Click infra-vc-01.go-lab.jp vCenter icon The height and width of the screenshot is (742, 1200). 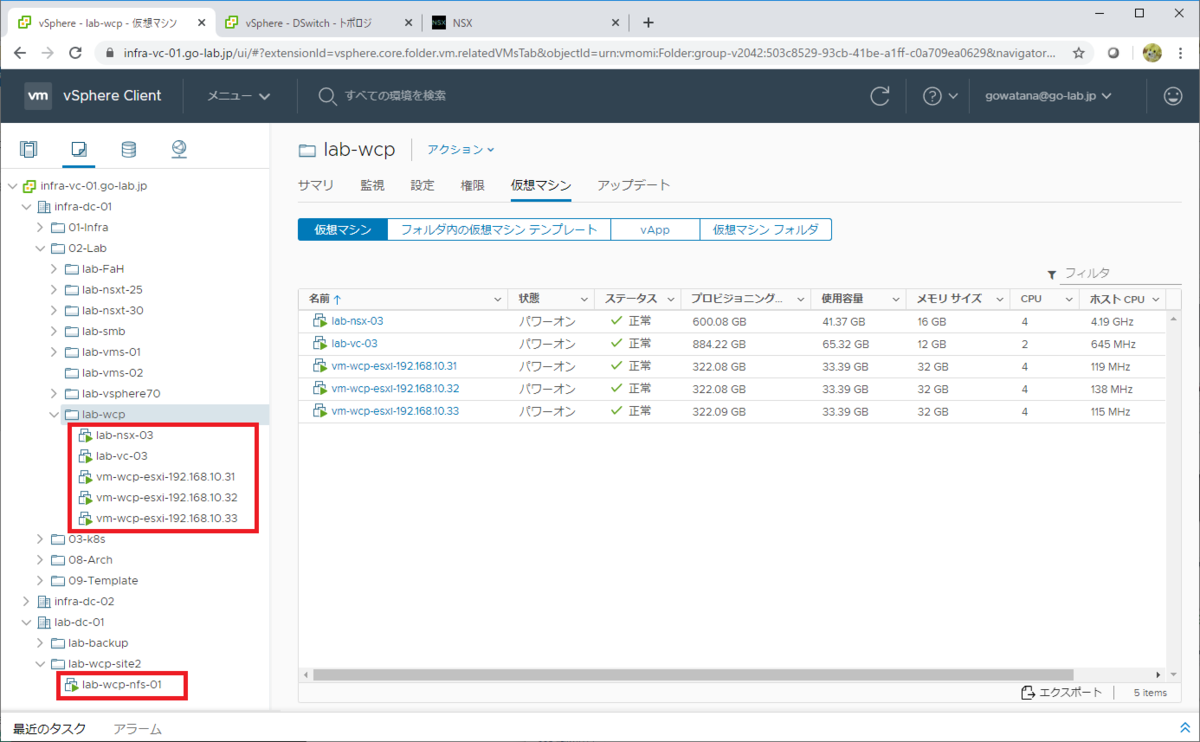click(29, 186)
